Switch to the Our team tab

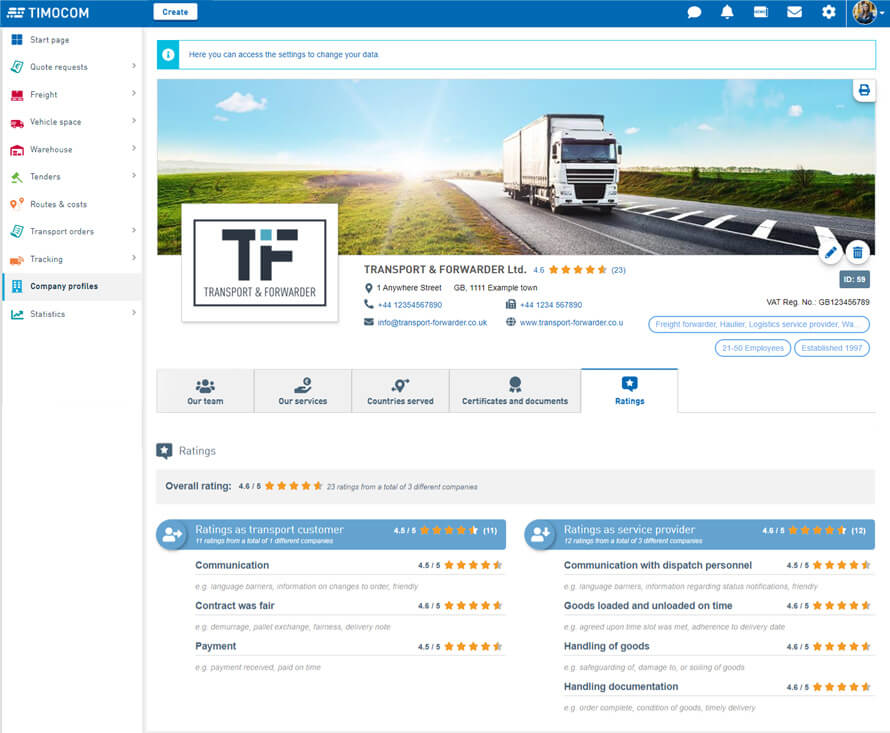pos(205,391)
